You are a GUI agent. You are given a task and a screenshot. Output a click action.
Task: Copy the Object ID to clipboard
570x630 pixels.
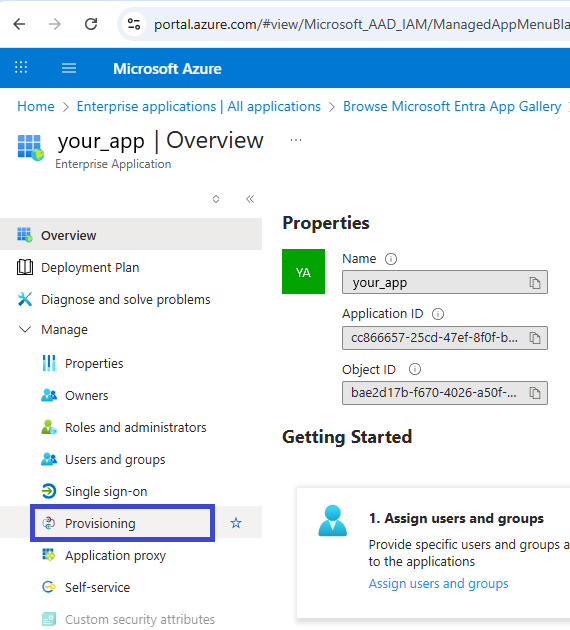pos(535,393)
